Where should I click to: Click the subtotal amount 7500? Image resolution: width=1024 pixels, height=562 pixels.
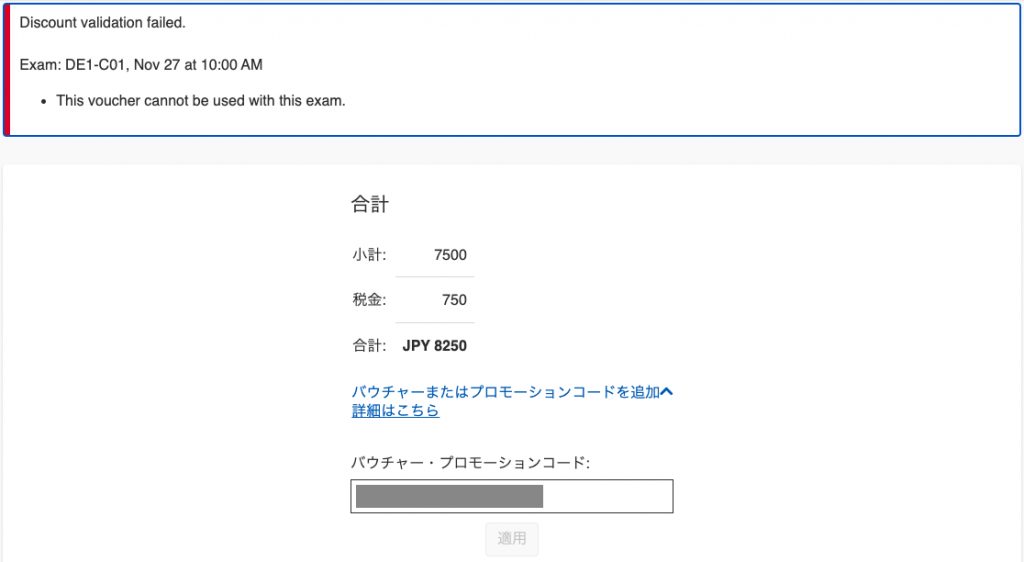click(x=450, y=255)
